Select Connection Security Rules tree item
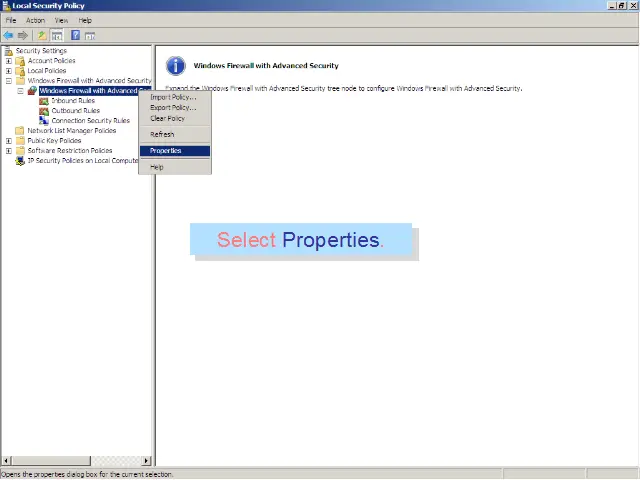640x480 pixels. click(x=91, y=120)
